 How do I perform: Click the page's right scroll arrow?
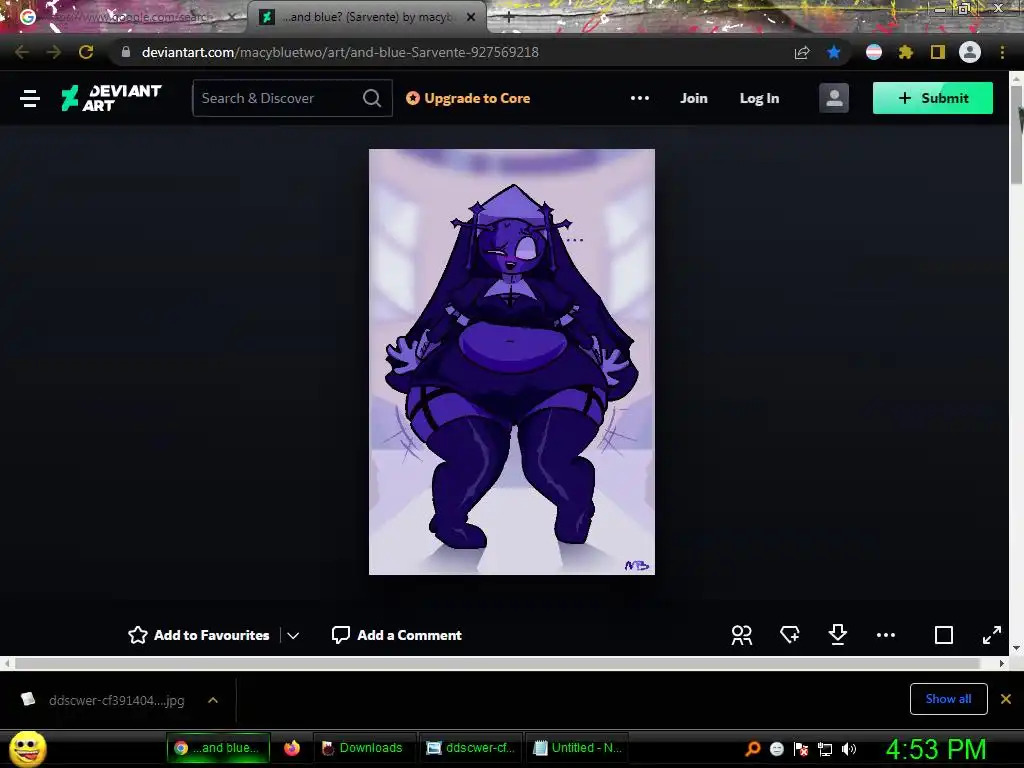(x=1002, y=663)
